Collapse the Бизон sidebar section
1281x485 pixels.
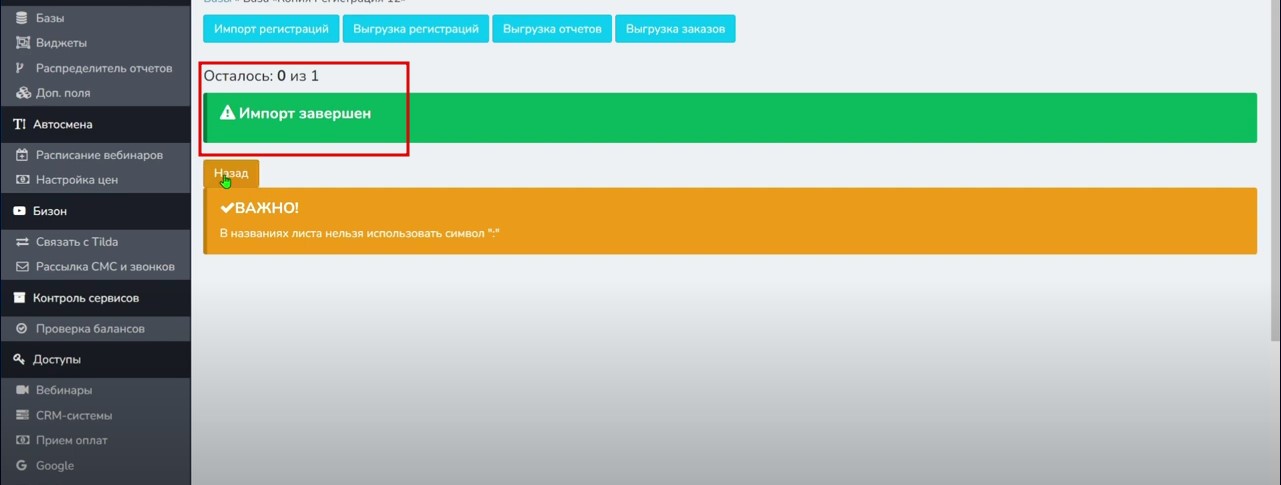[50, 211]
